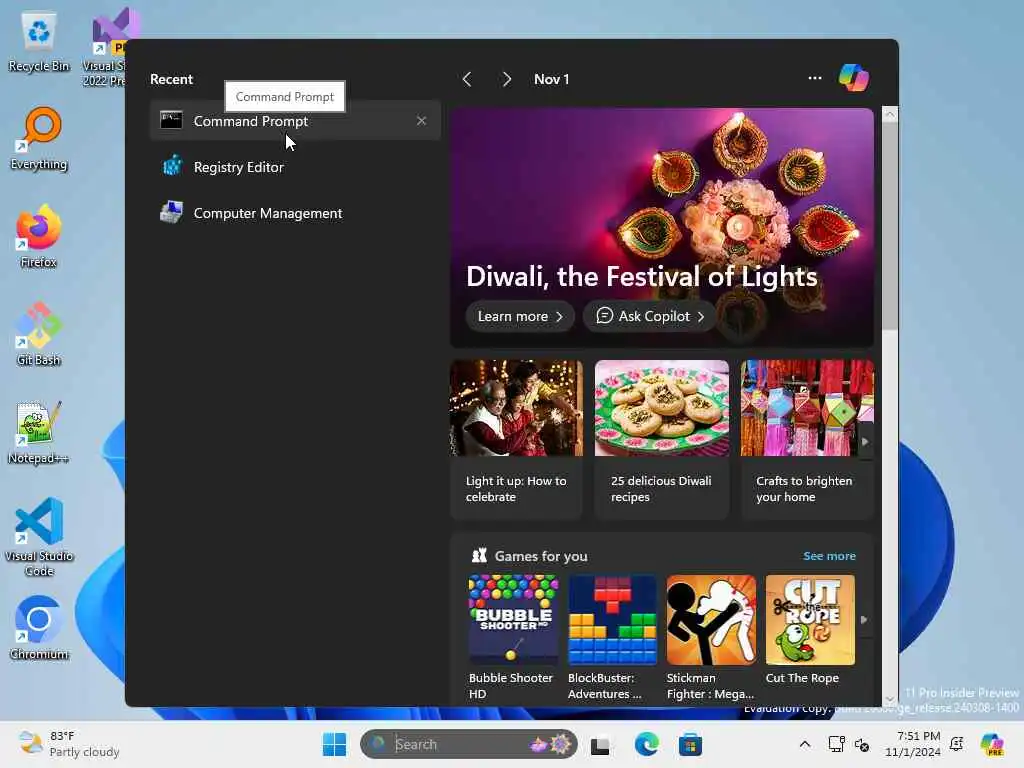Click the Nov 1 date label

pyautogui.click(x=551, y=79)
